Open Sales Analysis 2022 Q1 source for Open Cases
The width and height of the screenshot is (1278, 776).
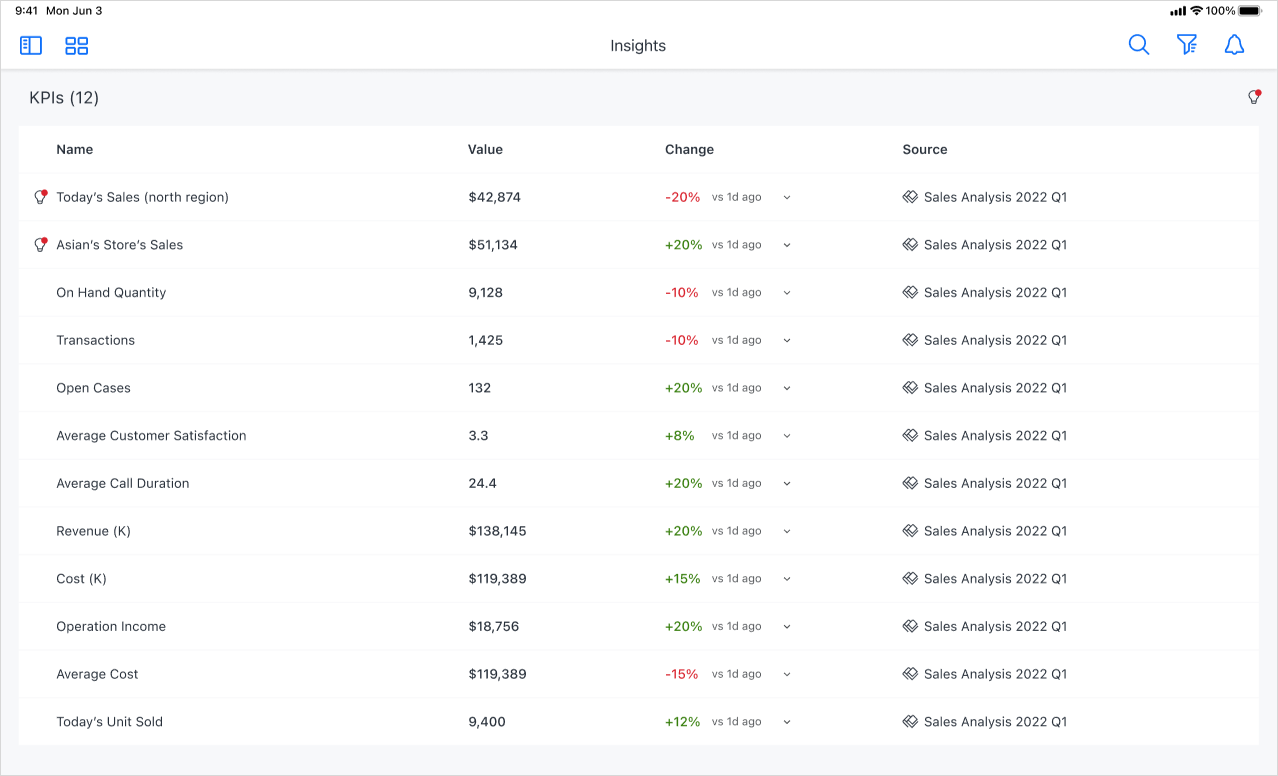coord(995,388)
